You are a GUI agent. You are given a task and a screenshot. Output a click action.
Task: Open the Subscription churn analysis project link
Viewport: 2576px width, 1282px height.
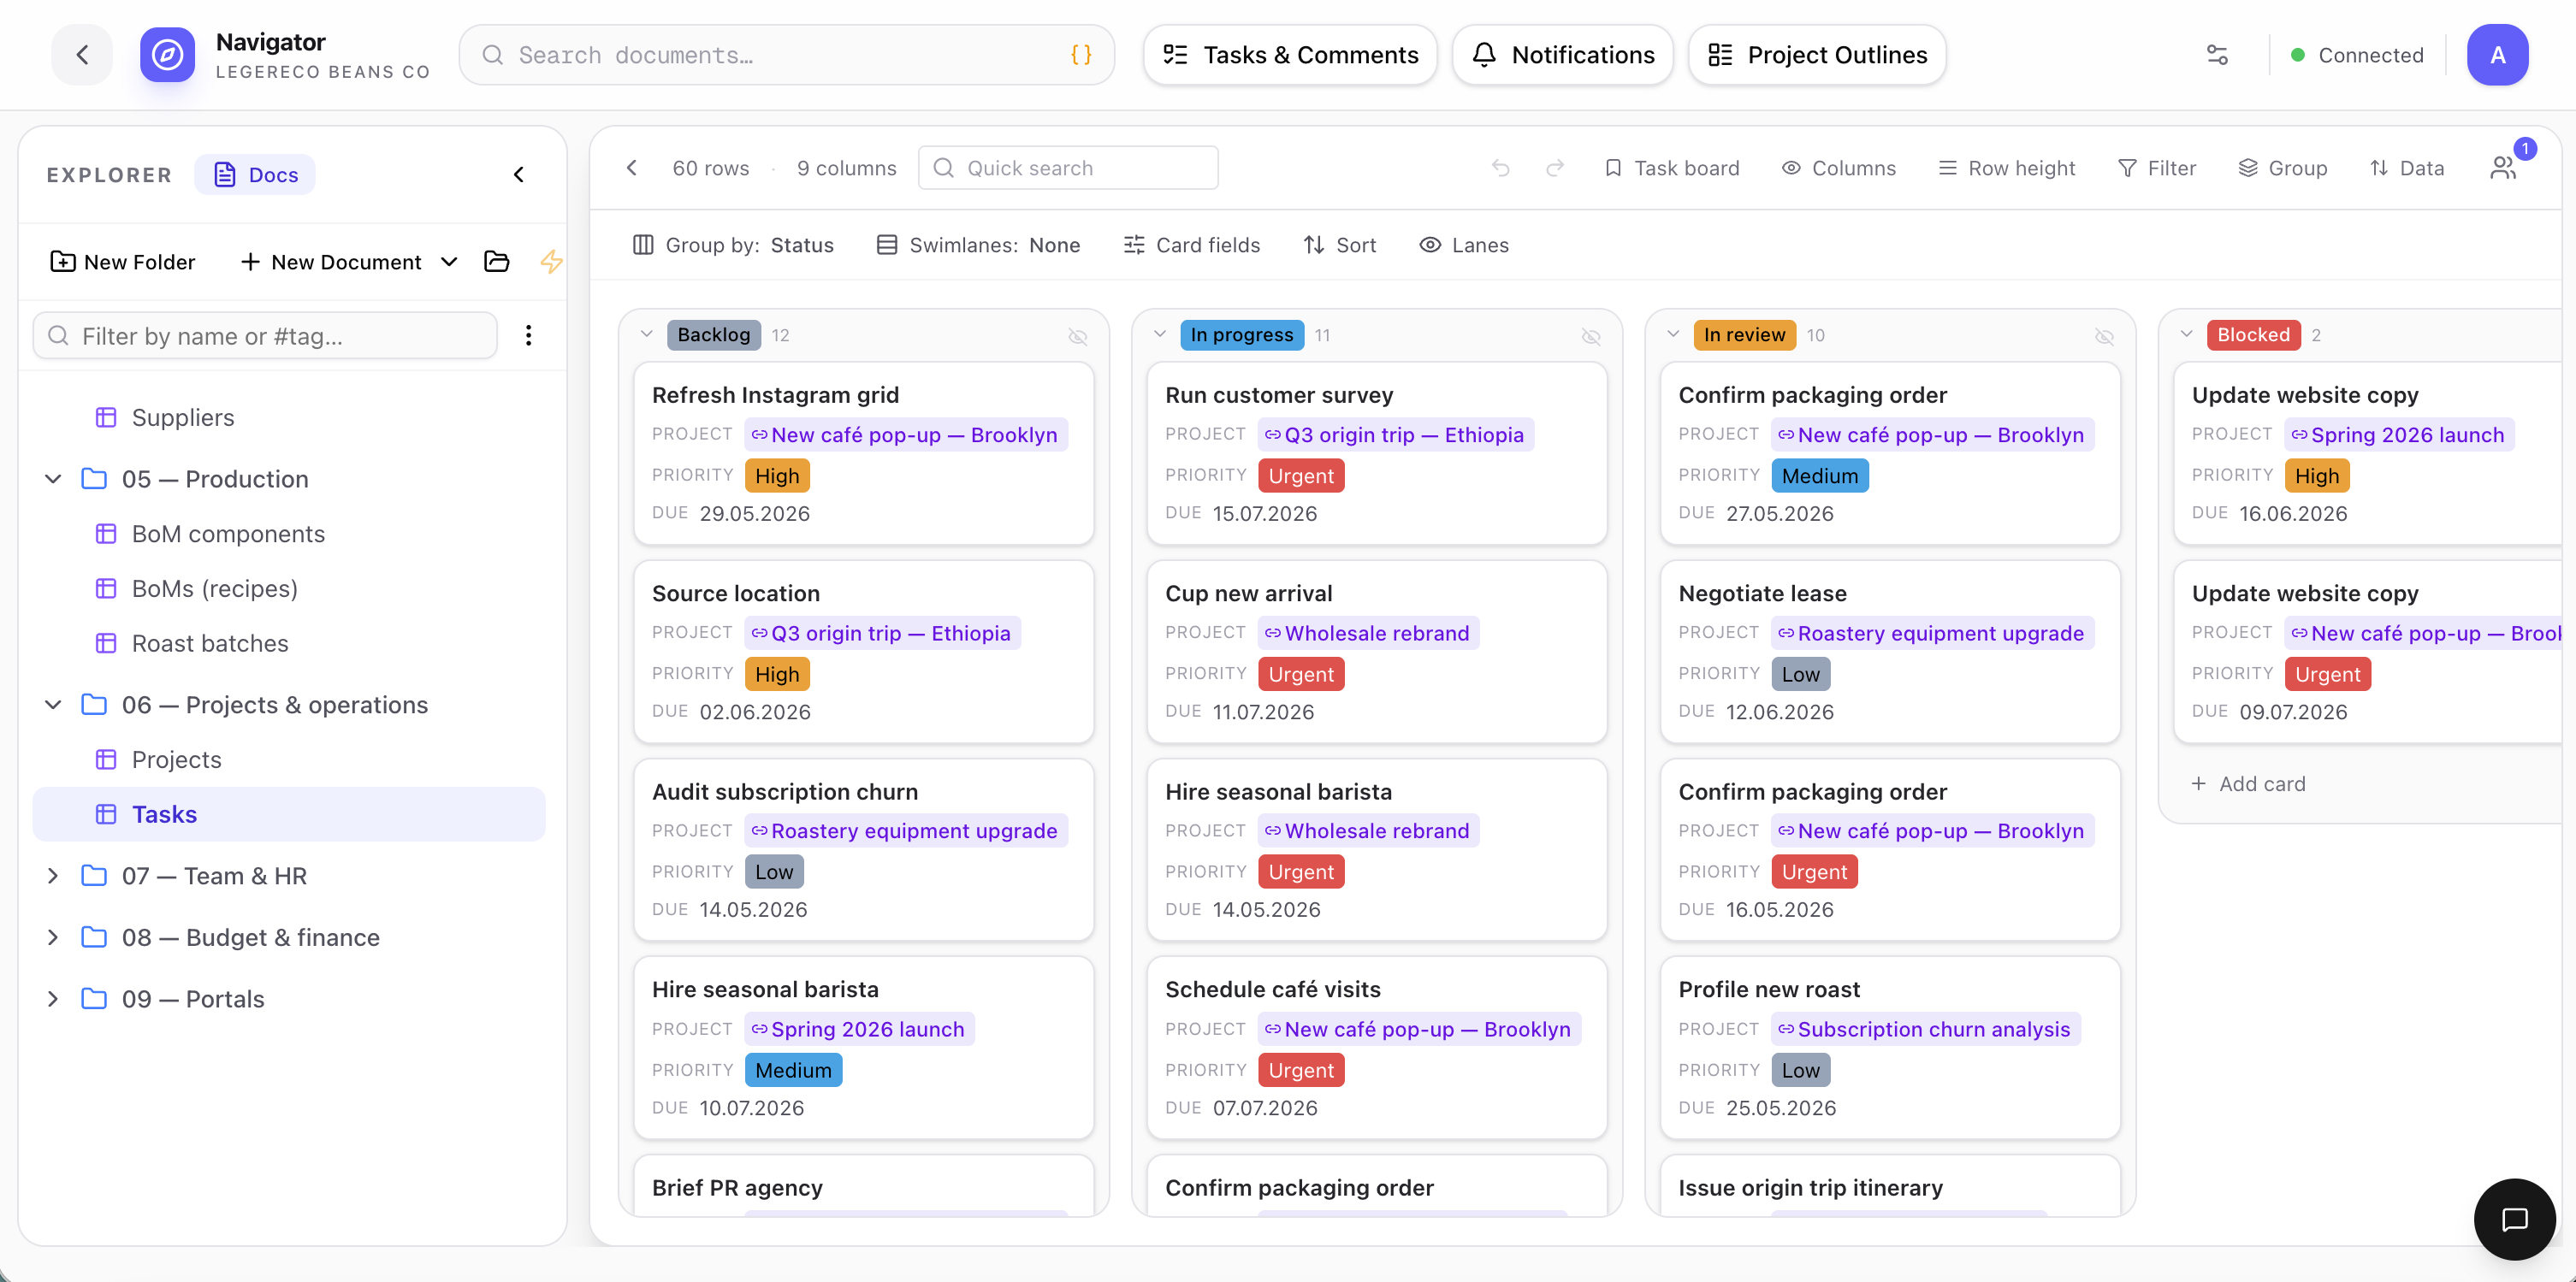[x=1925, y=1029]
